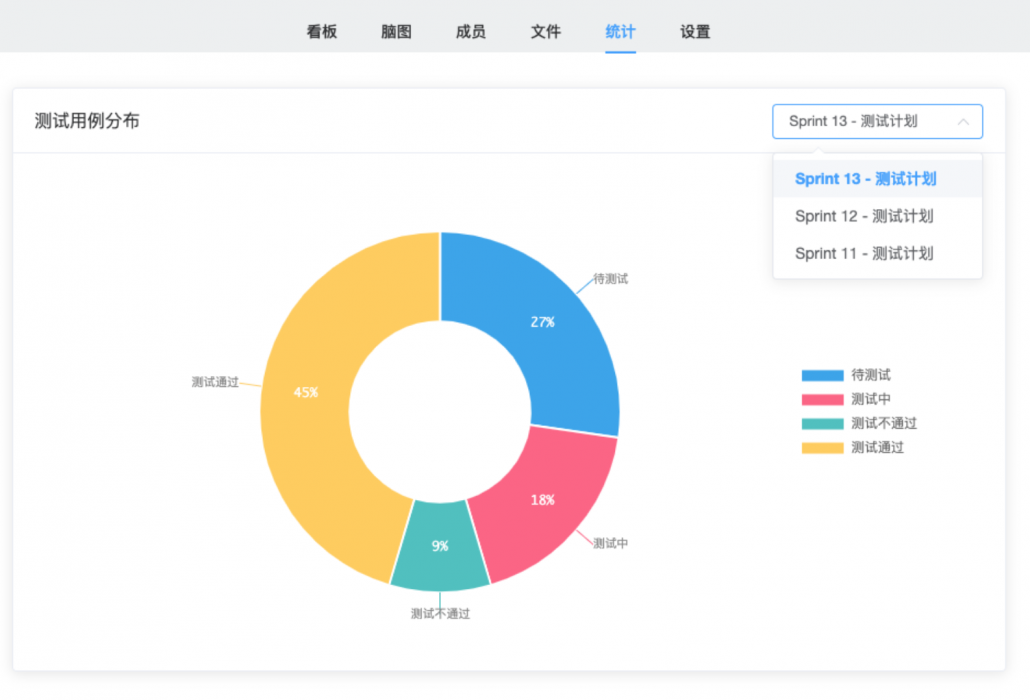Select the 统计 tab
1030x700 pixels.
coord(620,31)
